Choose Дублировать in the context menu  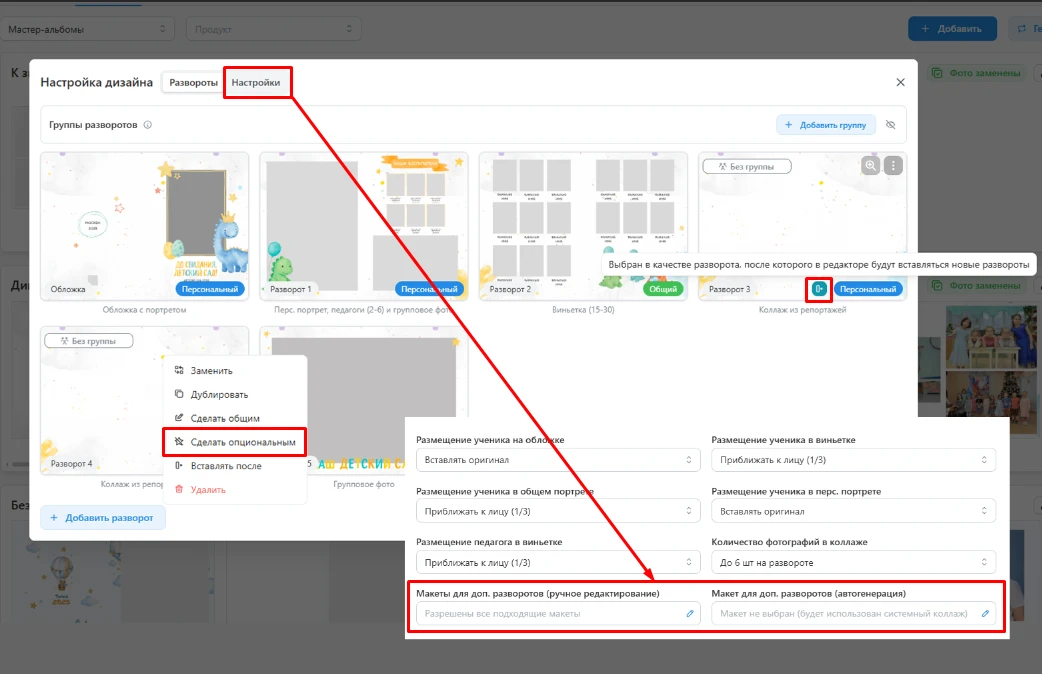tap(235, 394)
